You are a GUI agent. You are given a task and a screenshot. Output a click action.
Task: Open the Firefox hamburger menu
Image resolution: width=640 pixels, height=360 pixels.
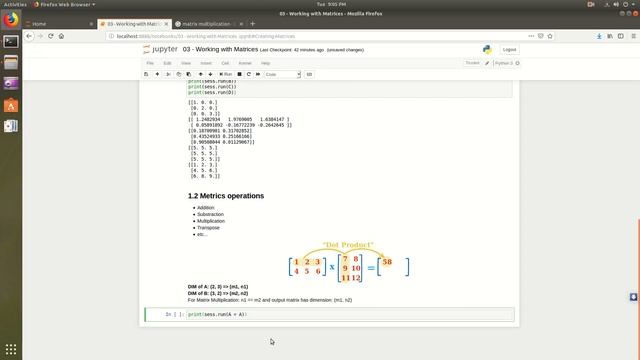tap(633, 36)
